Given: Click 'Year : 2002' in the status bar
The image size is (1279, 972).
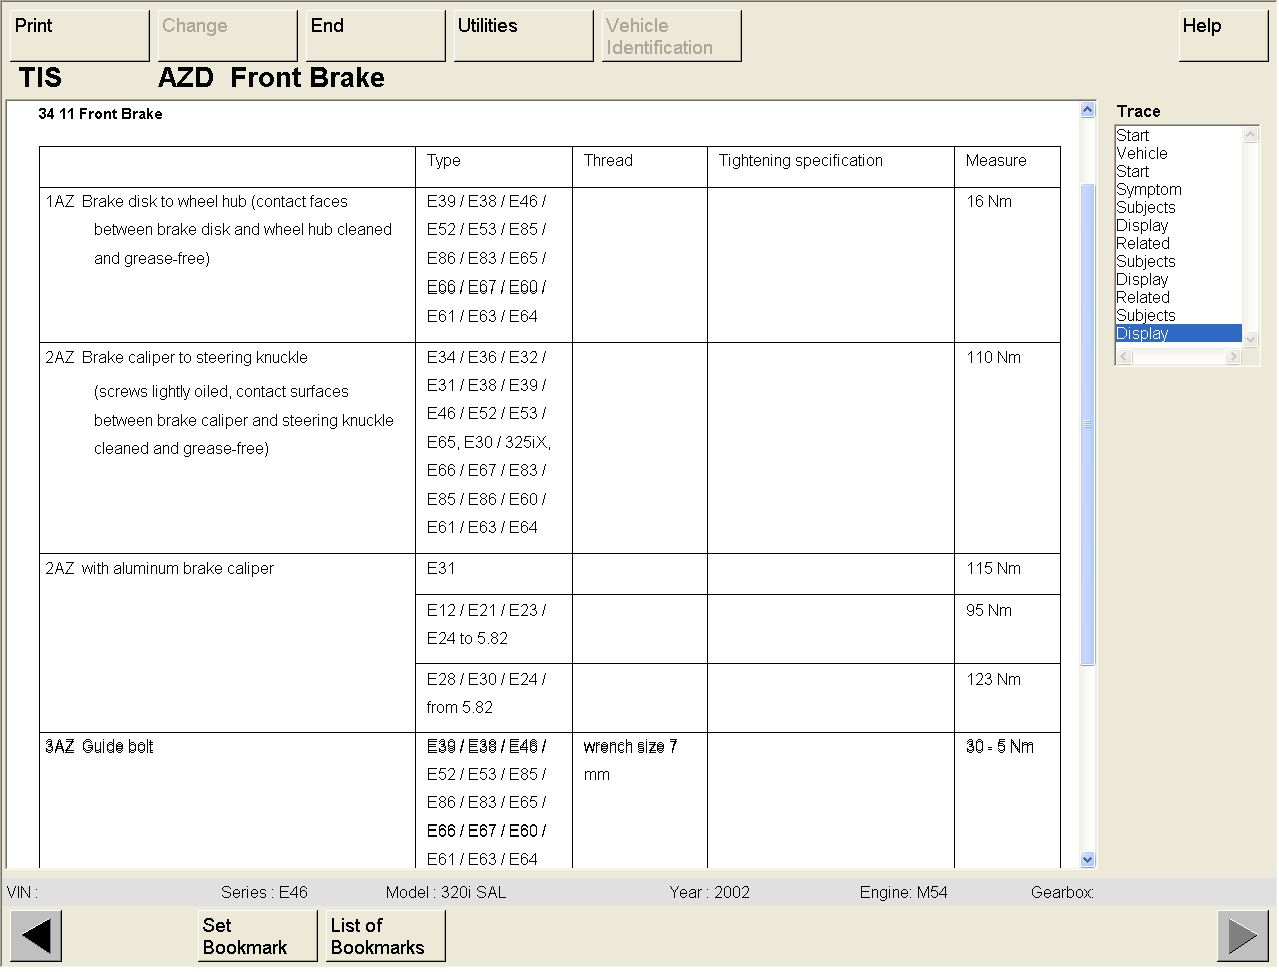Looking at the screenshot, I should tap(710, 893).
